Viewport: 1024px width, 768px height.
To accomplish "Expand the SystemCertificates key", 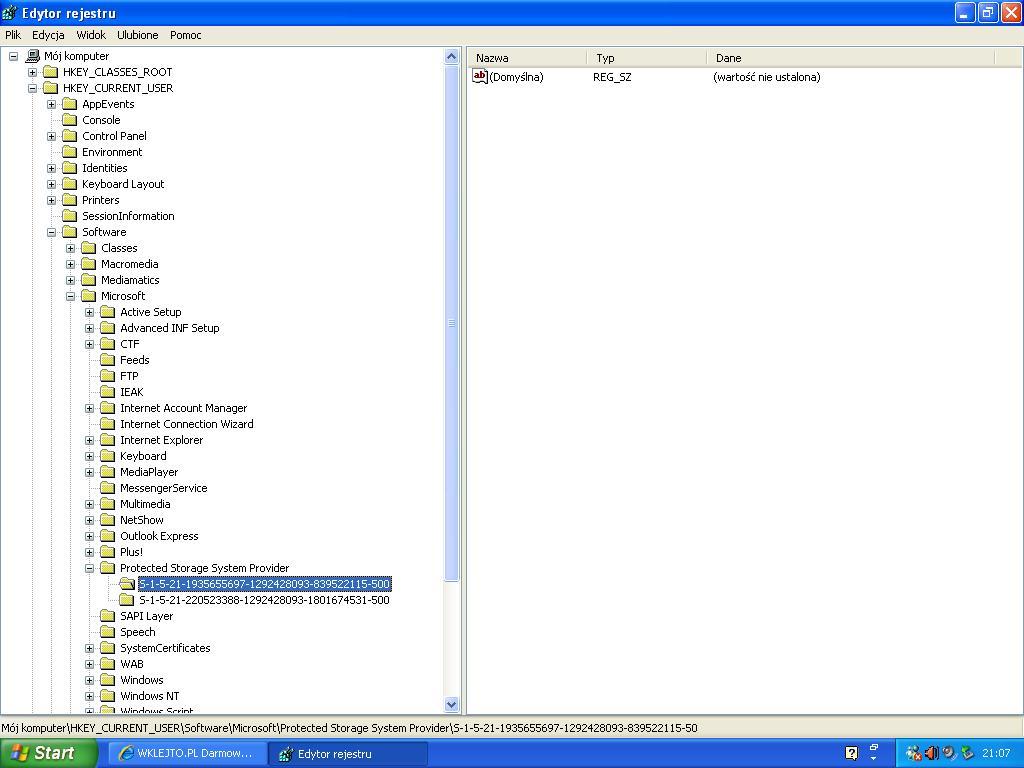I will tap(89, 648).
